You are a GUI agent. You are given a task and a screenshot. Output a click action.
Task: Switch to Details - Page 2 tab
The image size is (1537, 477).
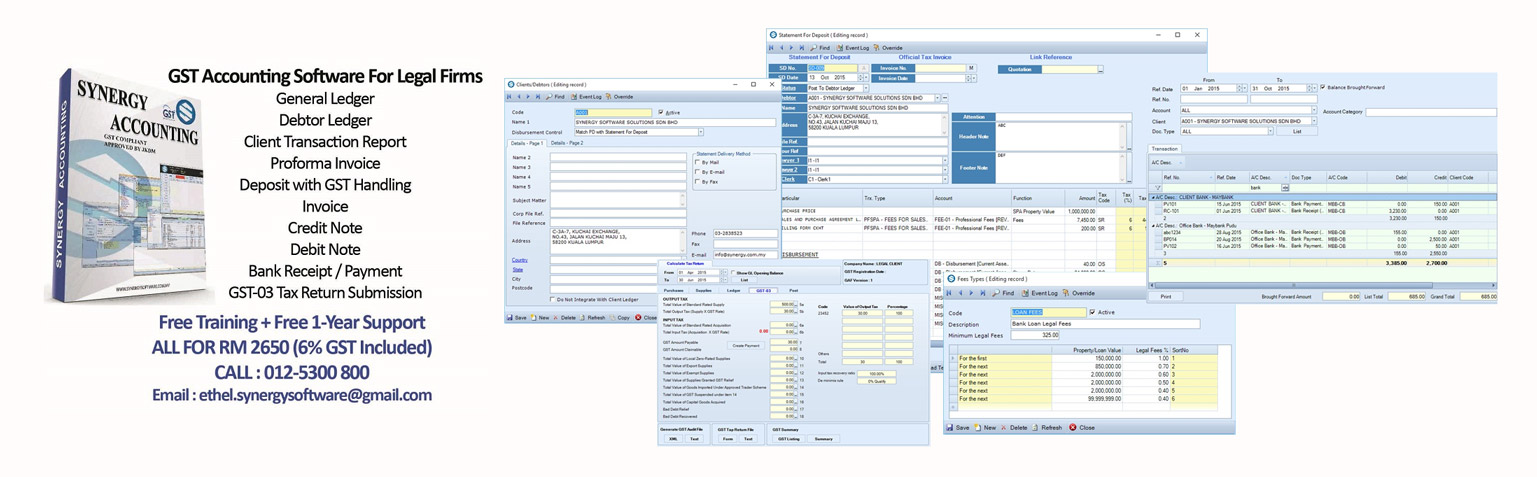[567, 143]
